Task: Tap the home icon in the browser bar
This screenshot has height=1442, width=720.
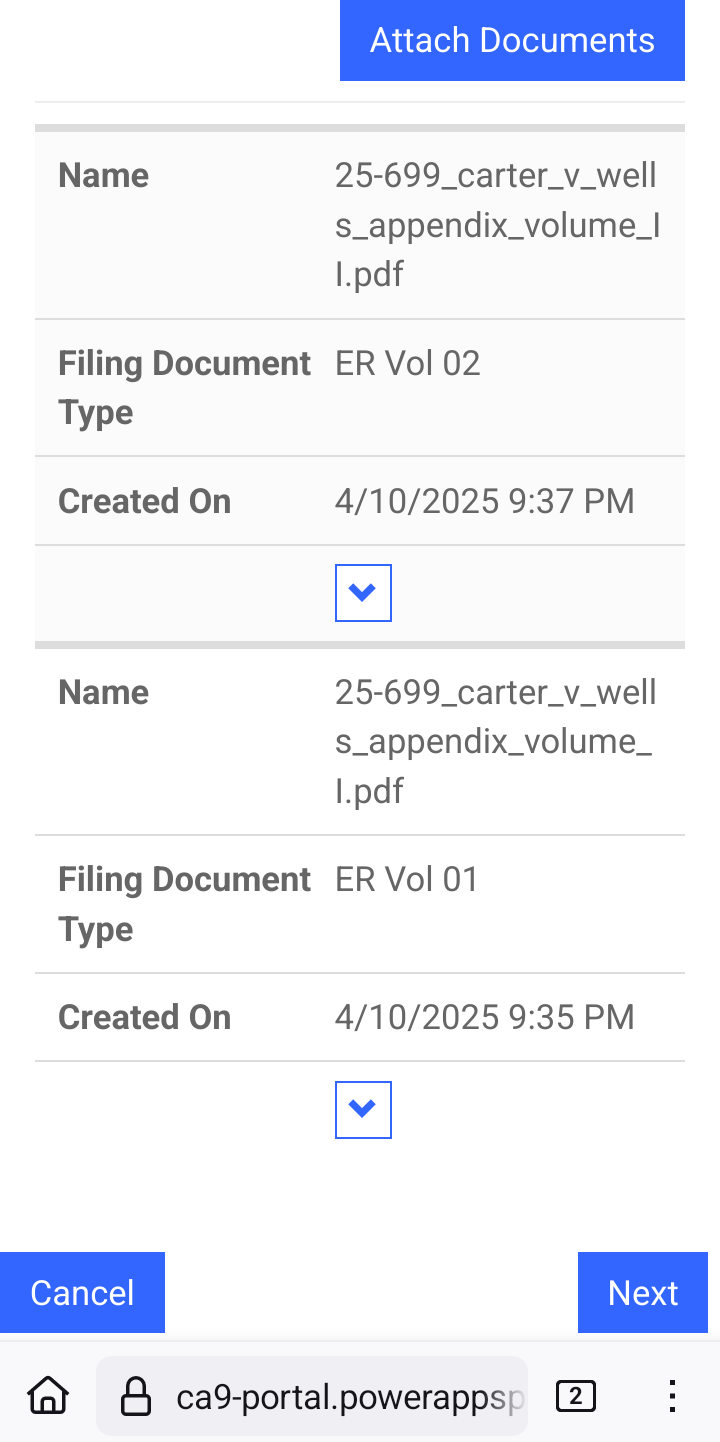Action: (x=47, y=1396)
